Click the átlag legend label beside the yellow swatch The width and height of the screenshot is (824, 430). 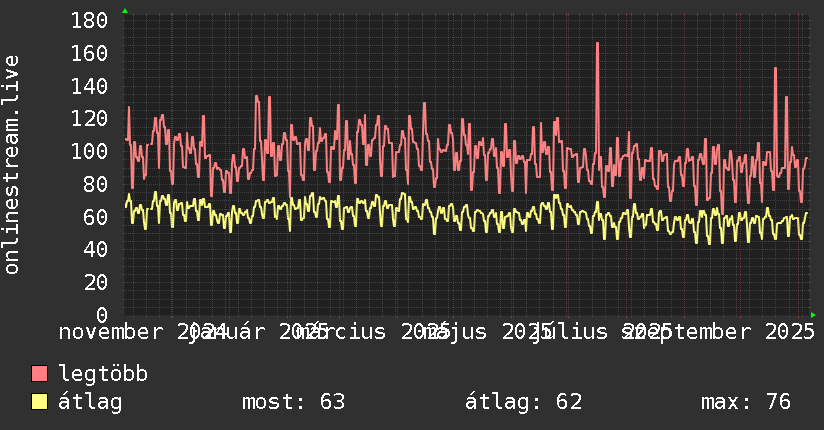pyautogui.click(x=90, y=402)
